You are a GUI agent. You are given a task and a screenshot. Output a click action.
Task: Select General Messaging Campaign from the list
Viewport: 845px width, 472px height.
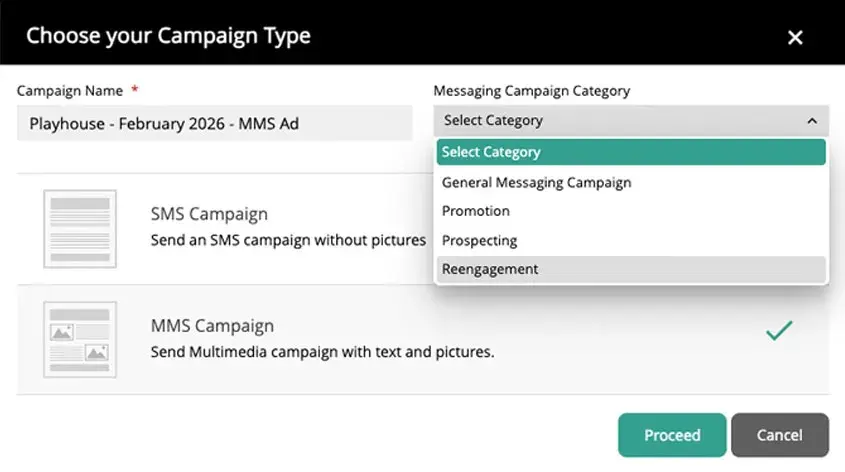pyautogui.click(x=537, y=183)
